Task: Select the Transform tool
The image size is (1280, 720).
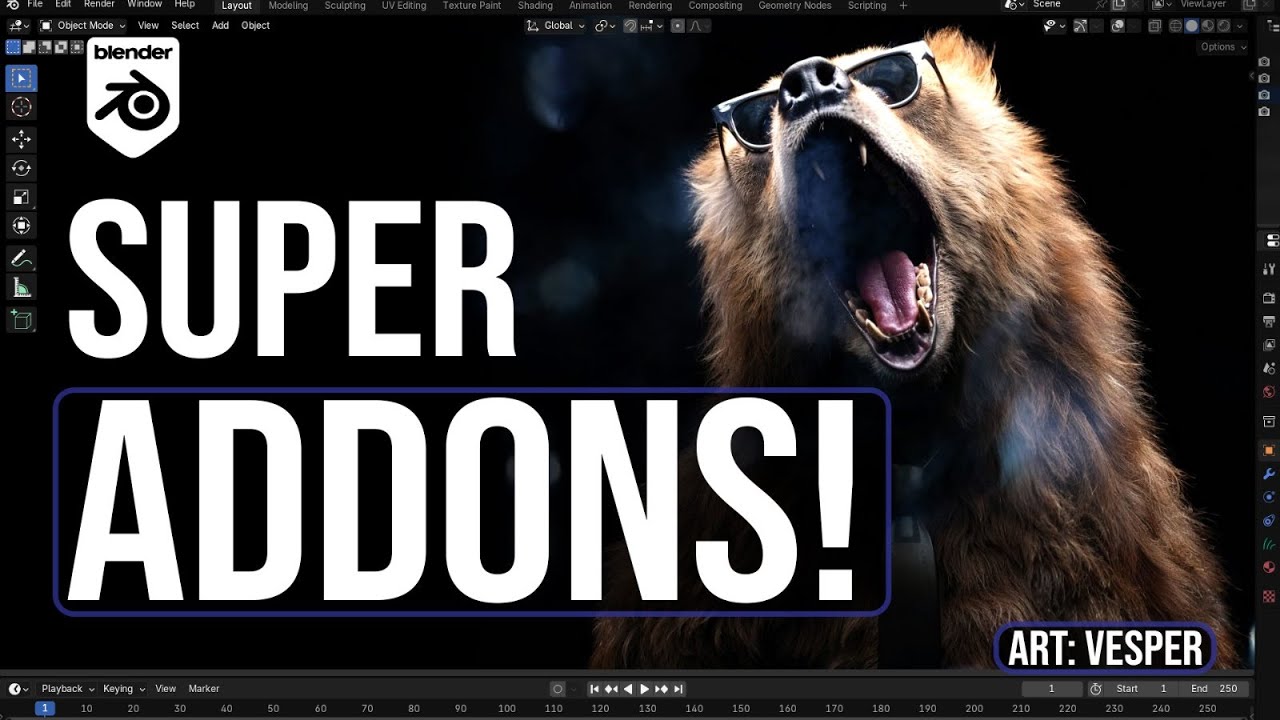Action: point(21,226)
